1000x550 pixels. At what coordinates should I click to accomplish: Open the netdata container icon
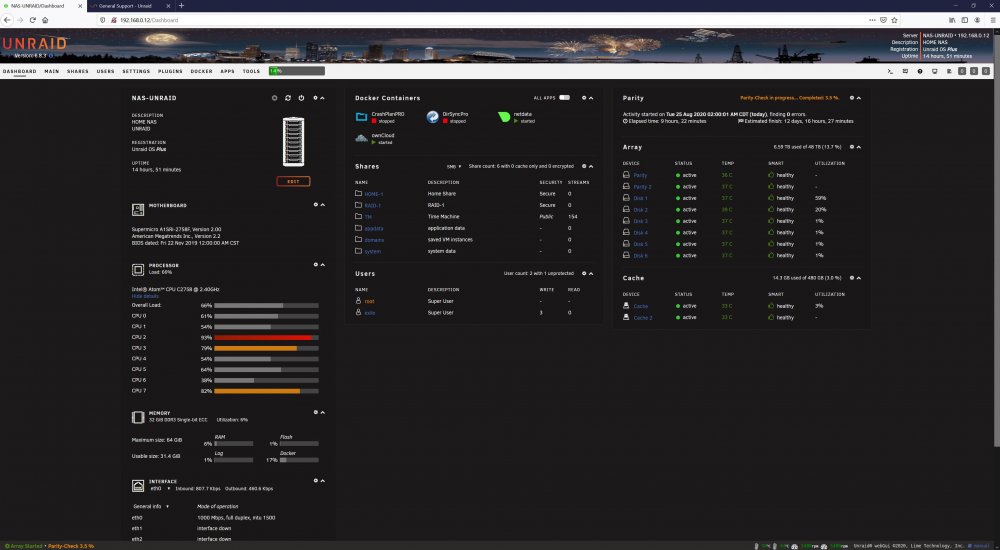(504, 117)
